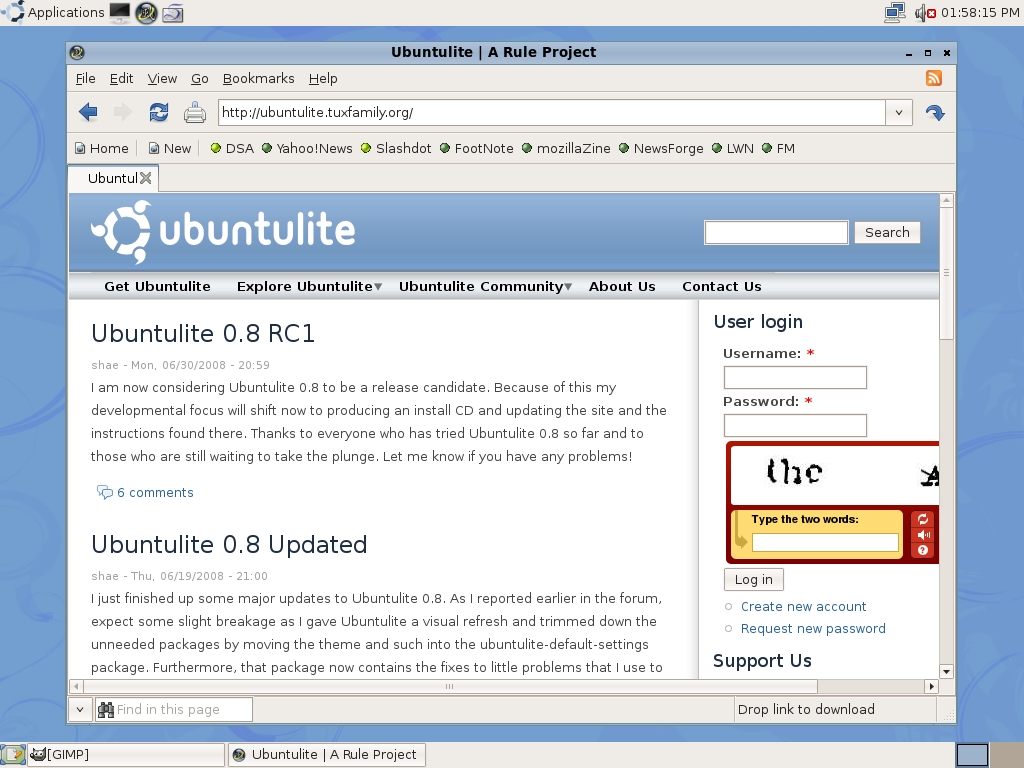Open the NewsForge smart bookmark
This screenshot has width=1024, height=768.
pos(661,148)
